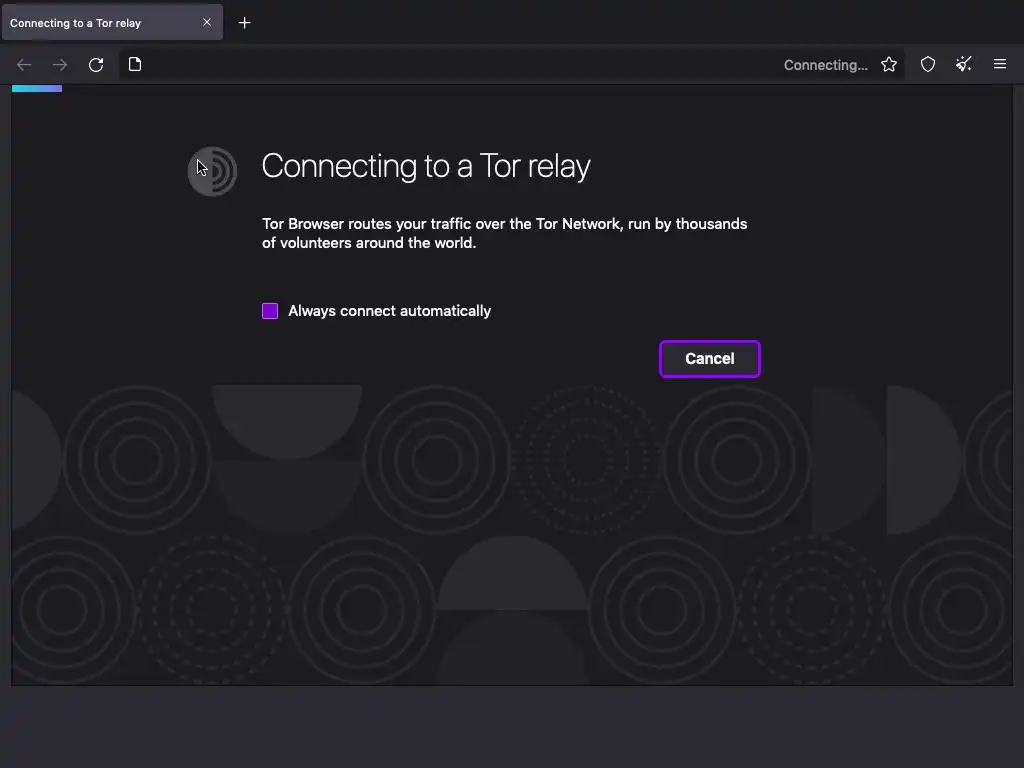
Task: Click the 'Tor Browser routes your traffic' paragraph
Action: point(504,233)
